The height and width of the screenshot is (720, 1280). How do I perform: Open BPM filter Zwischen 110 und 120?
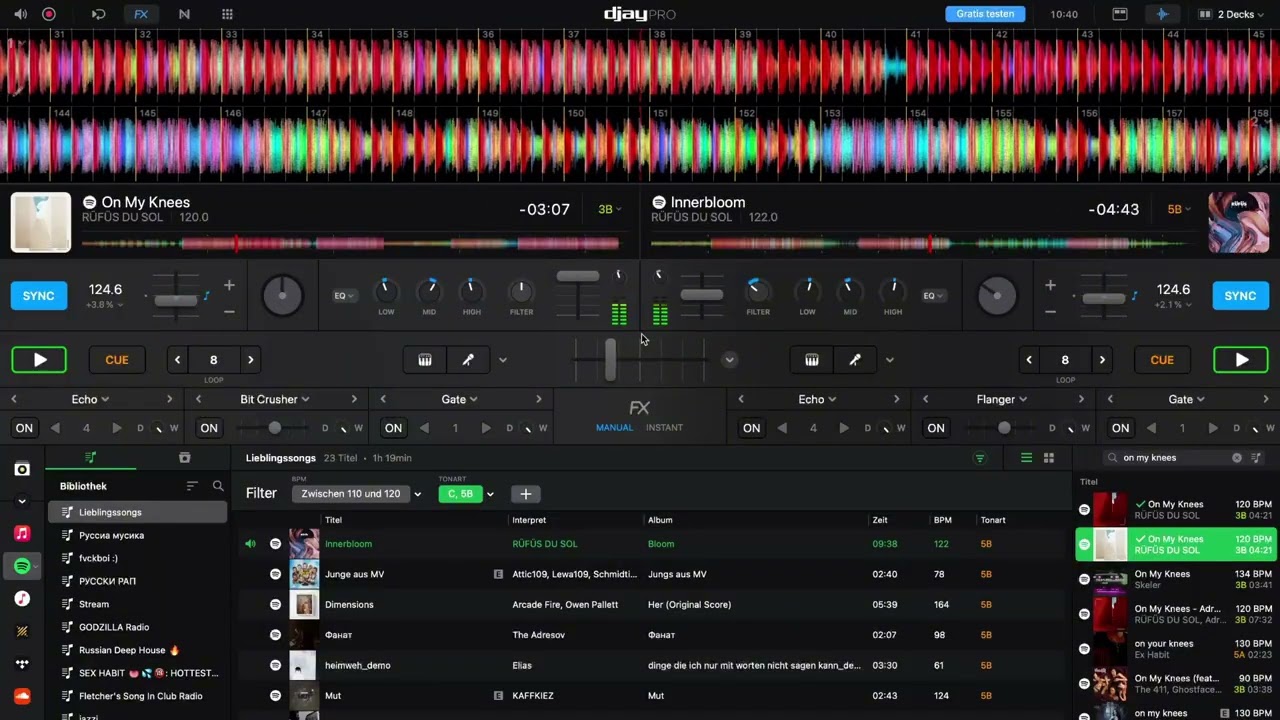[357, 493]
